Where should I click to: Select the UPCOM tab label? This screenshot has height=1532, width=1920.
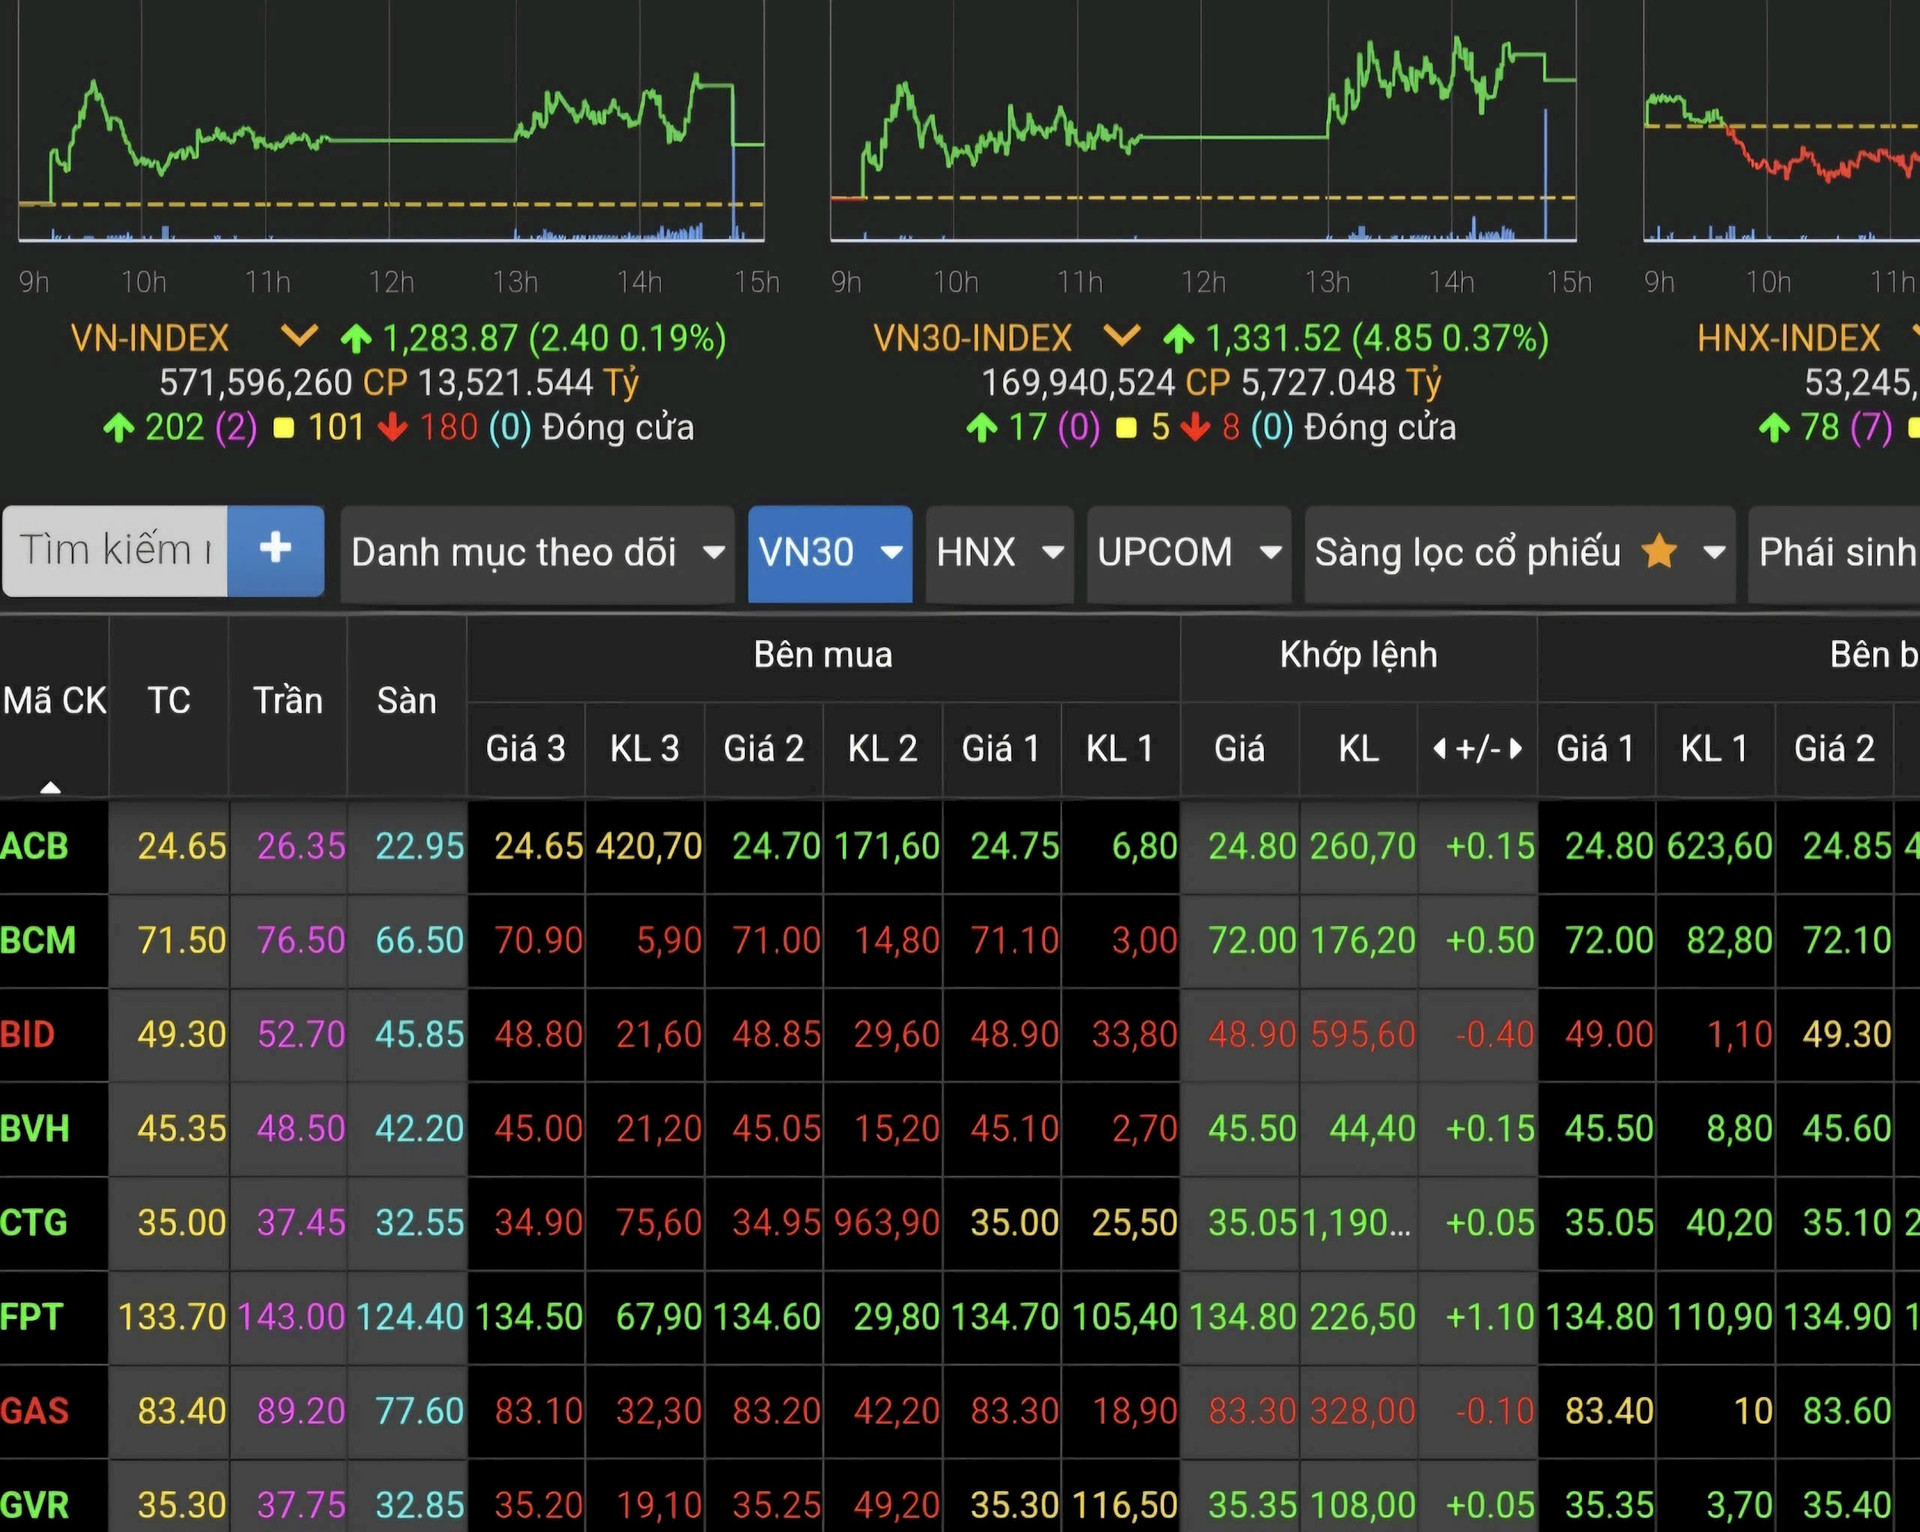[x=1165, y=552]
